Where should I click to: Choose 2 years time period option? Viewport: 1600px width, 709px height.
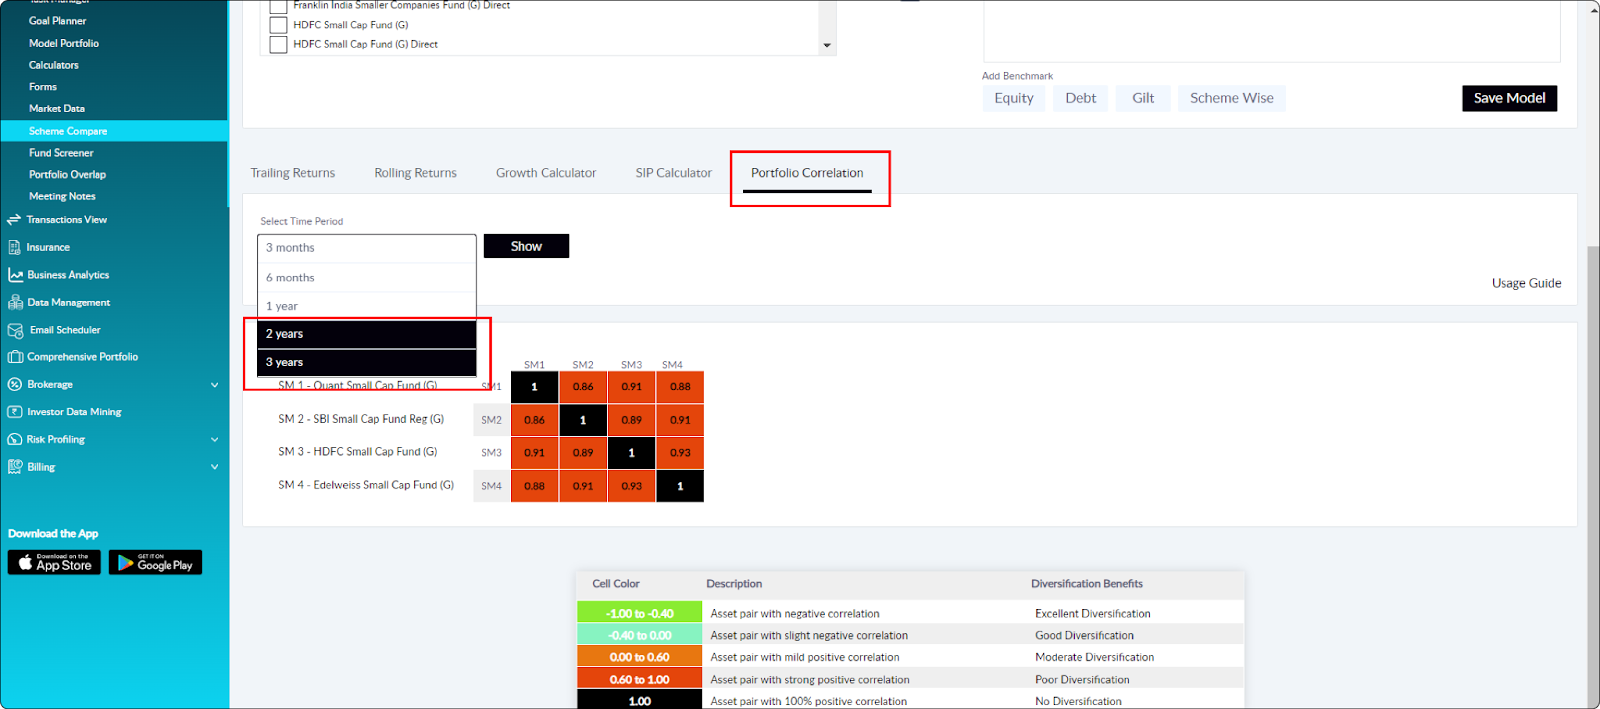[x=367, y=334]
